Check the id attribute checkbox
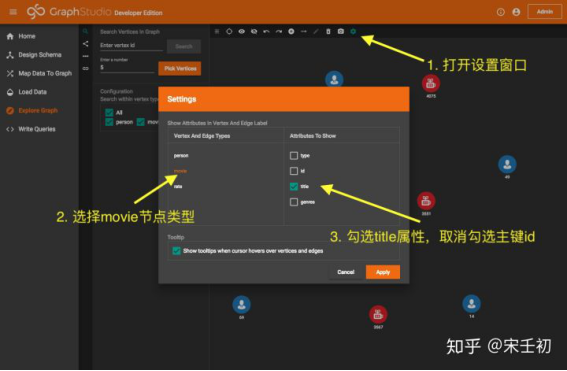The height and width of the screenshot is (371, 567). (x=294, y=171)
